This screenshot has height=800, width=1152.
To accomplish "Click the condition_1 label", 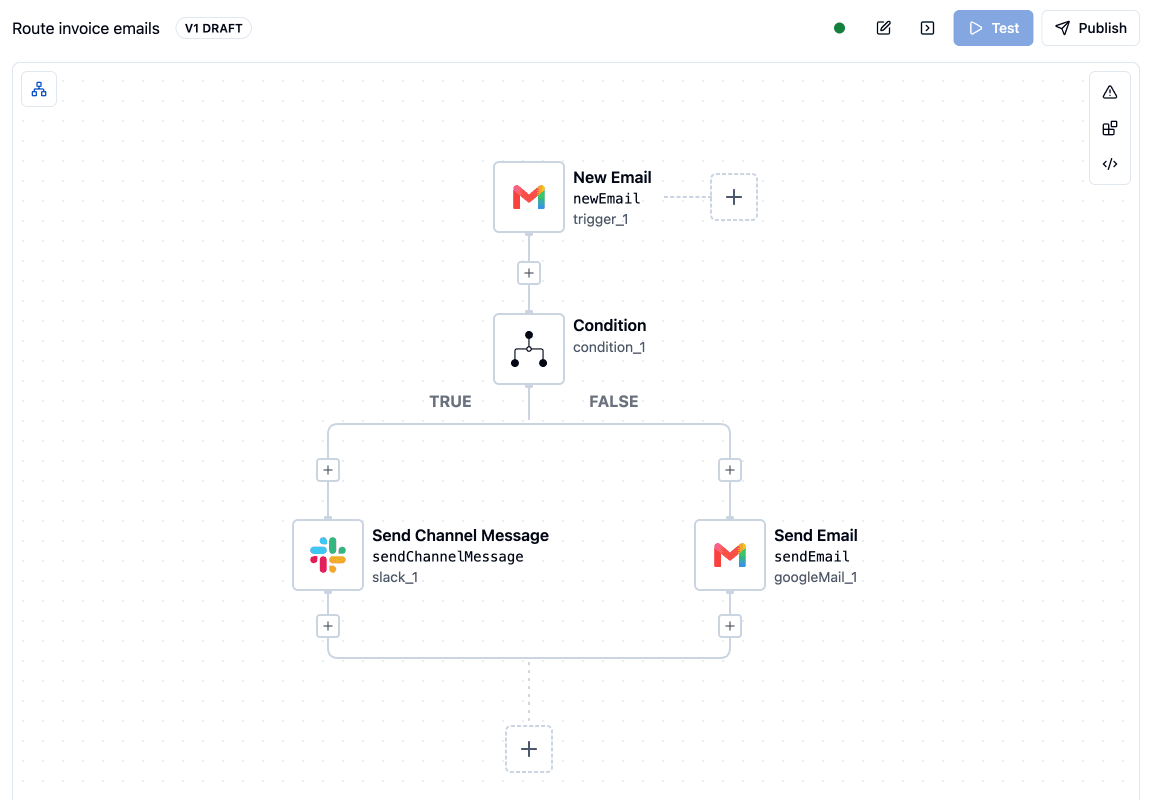I will point(609,347).
